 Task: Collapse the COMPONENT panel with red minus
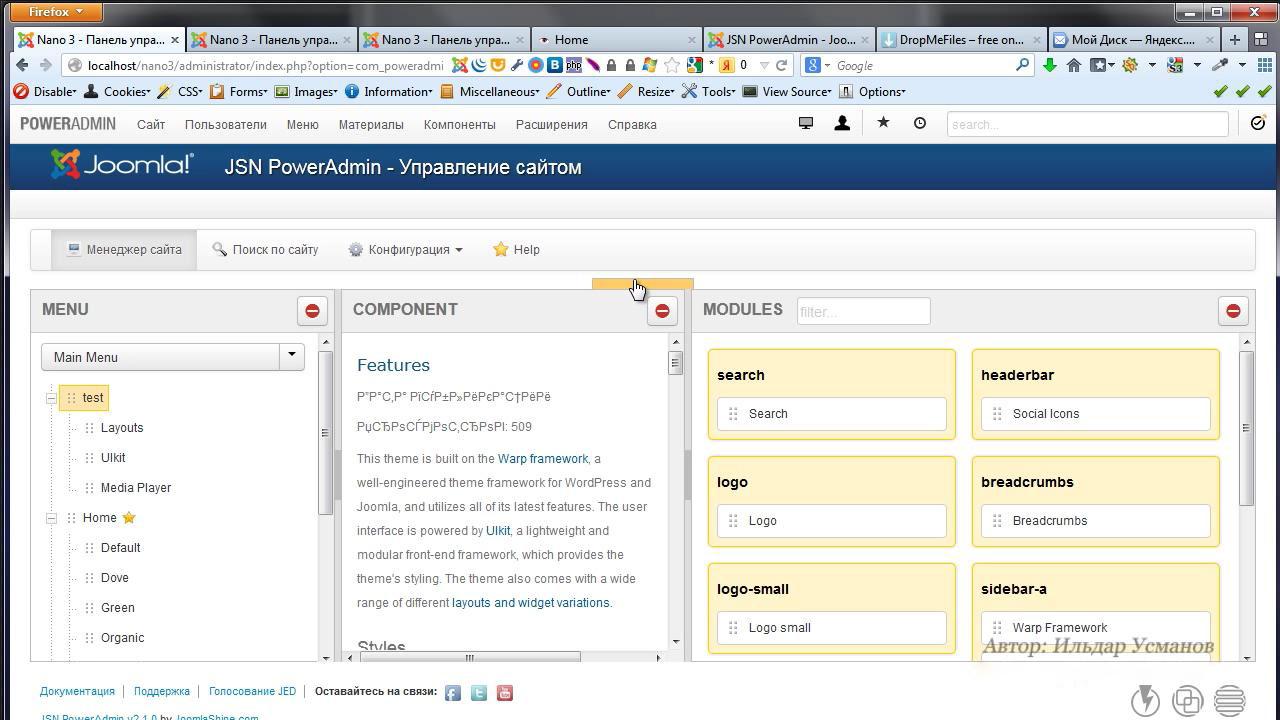tap(662, 311)
